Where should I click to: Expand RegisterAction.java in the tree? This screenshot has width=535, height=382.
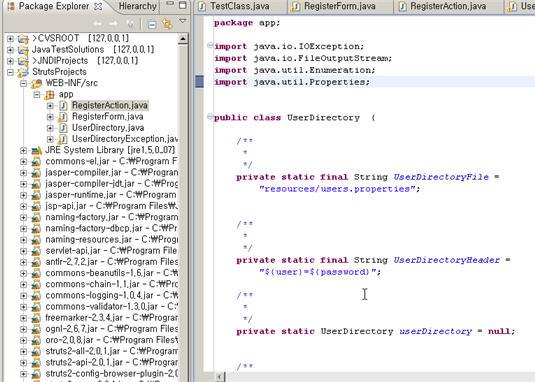coord(50,106)
